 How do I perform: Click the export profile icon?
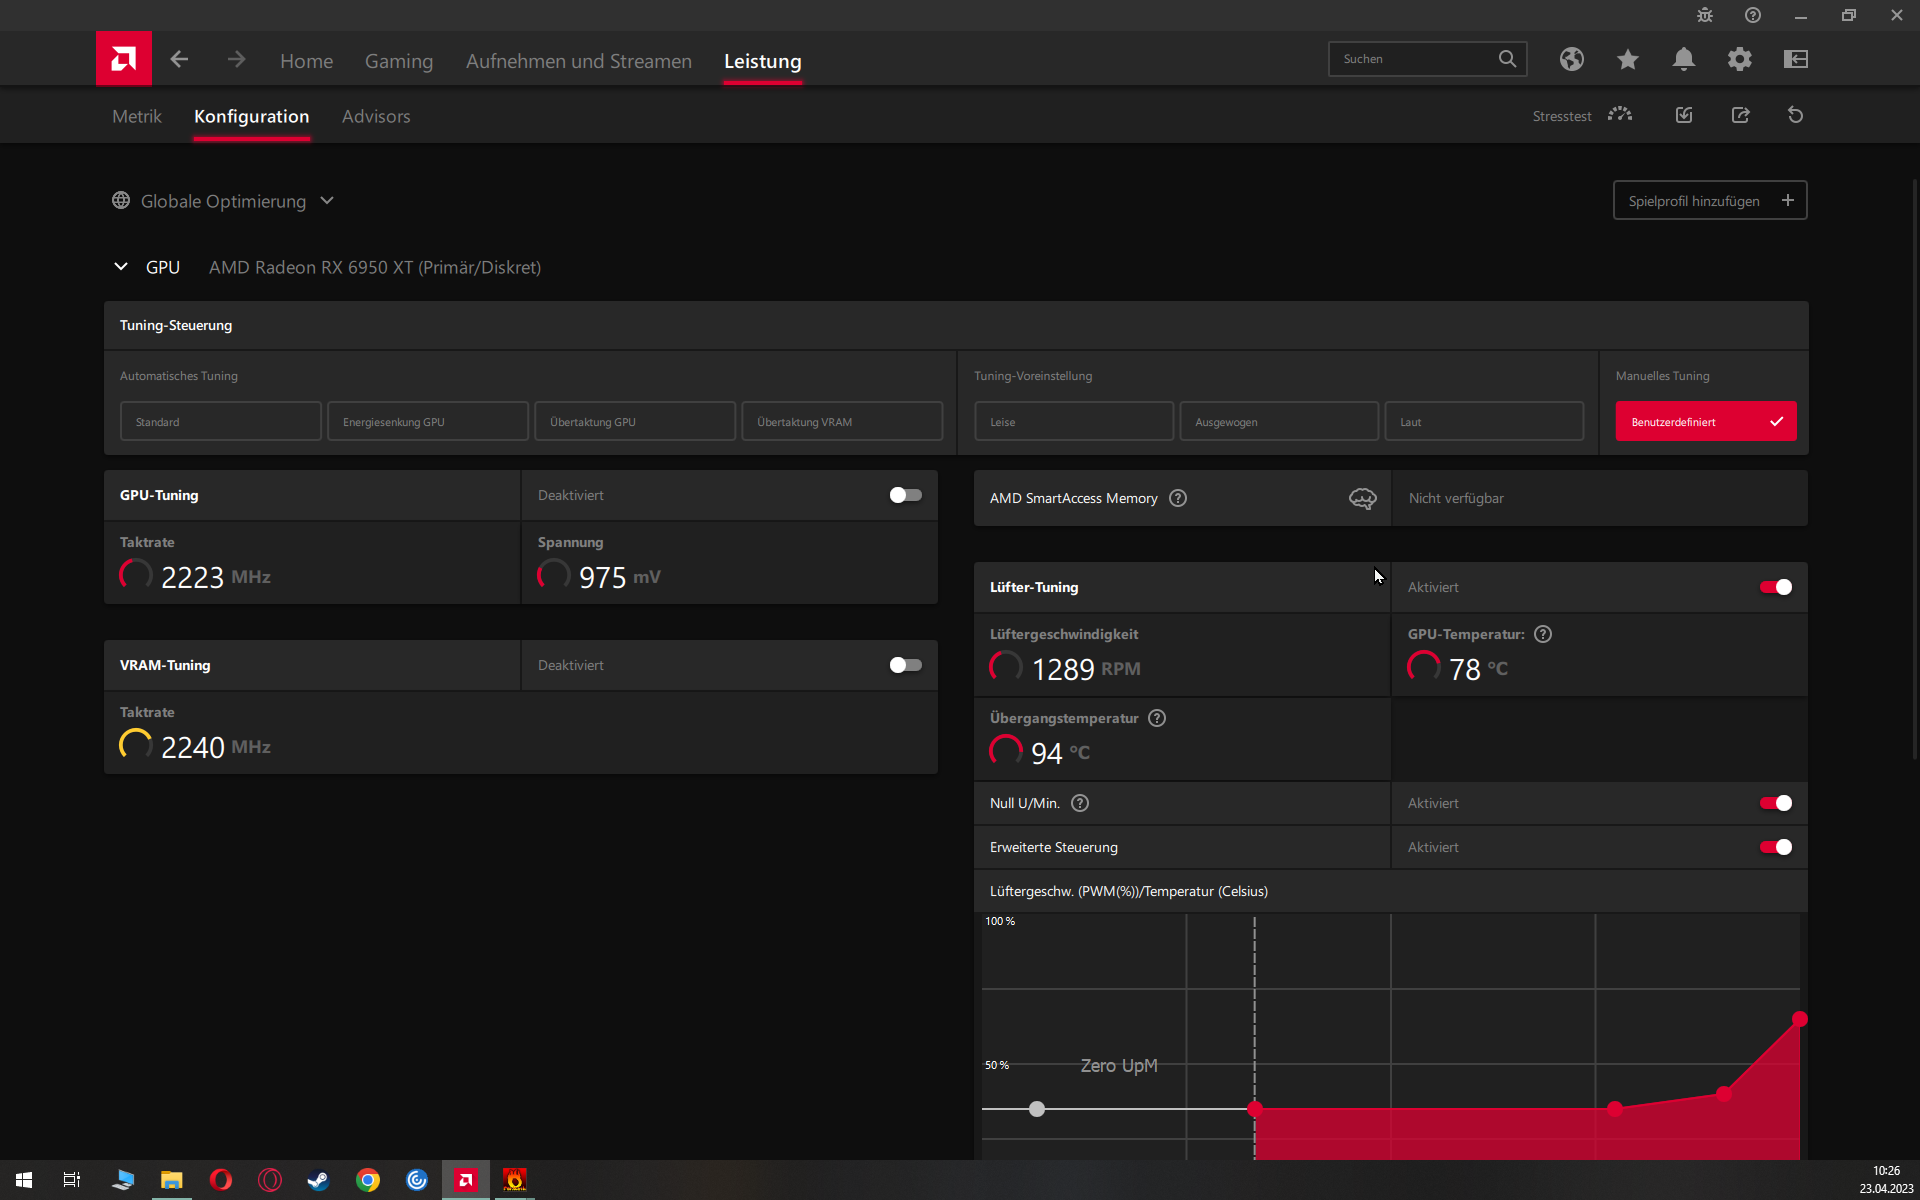(1740, 115)
